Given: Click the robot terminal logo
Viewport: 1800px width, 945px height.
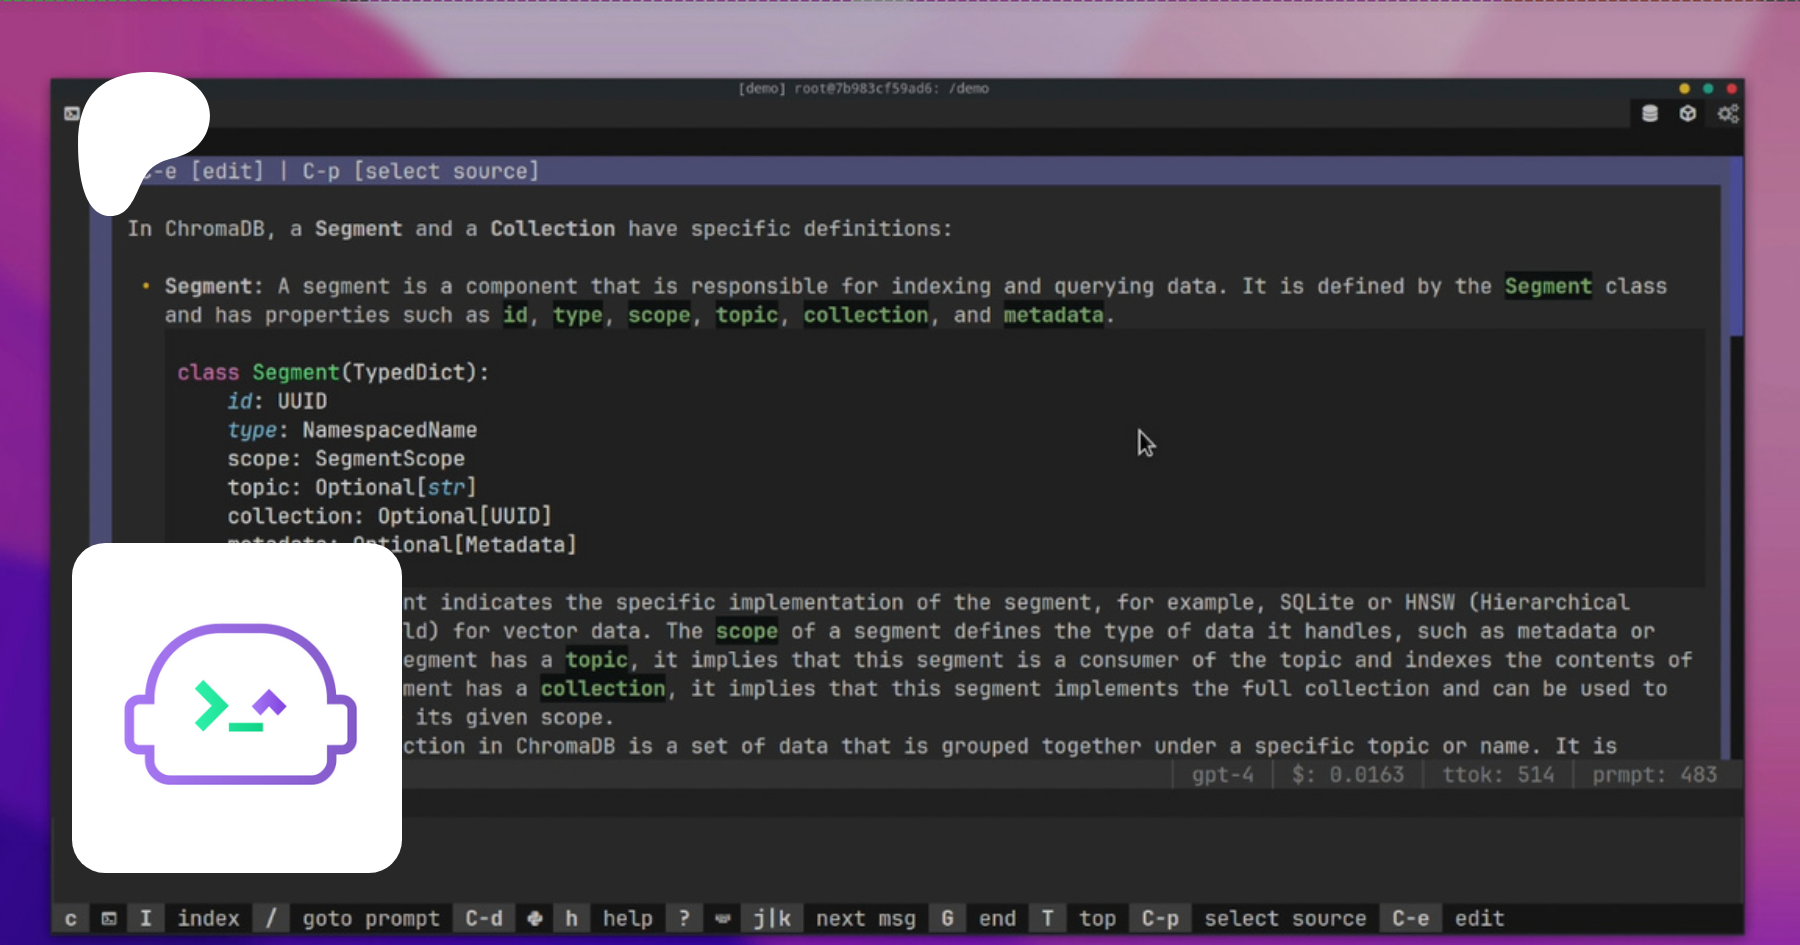Looking at the screenshot, I should (x=238, y=706).
